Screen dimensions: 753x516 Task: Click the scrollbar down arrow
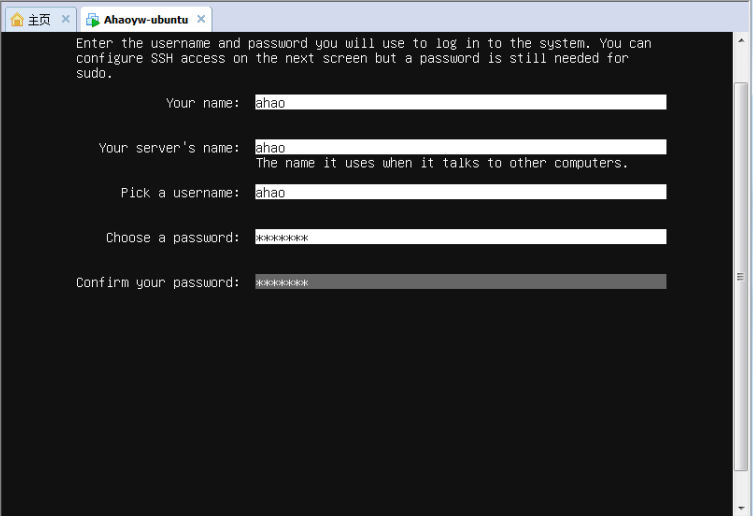(x=741, y=508)
